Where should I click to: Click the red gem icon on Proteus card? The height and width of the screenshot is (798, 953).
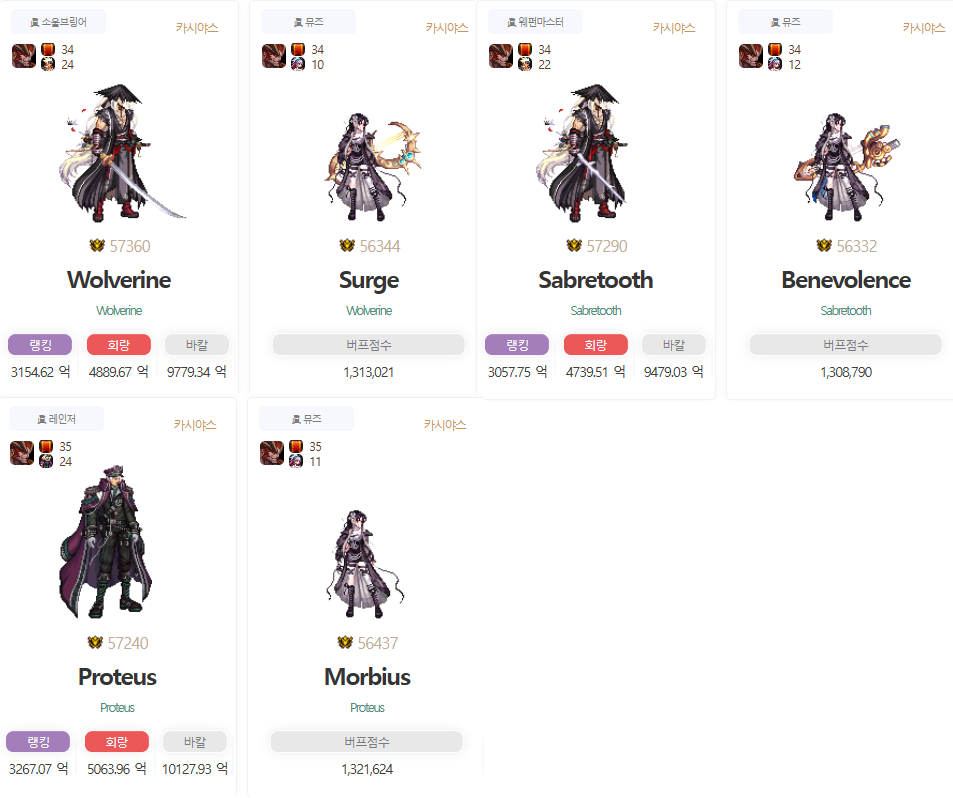[x=46, y=447]
